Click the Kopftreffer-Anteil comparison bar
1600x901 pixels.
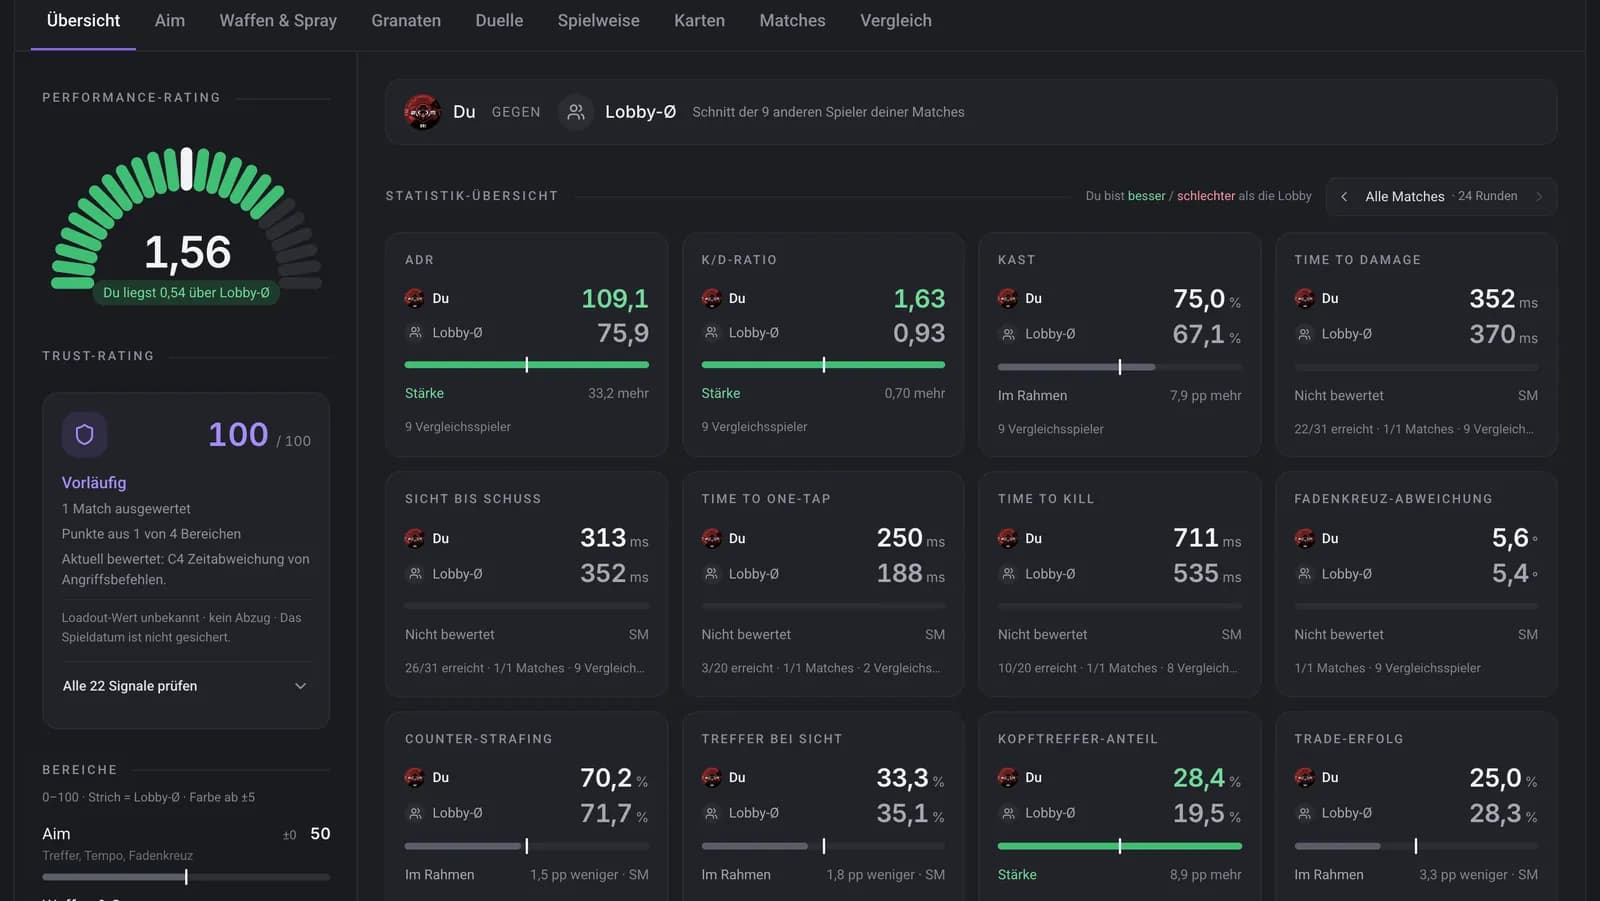(1119, 846)
